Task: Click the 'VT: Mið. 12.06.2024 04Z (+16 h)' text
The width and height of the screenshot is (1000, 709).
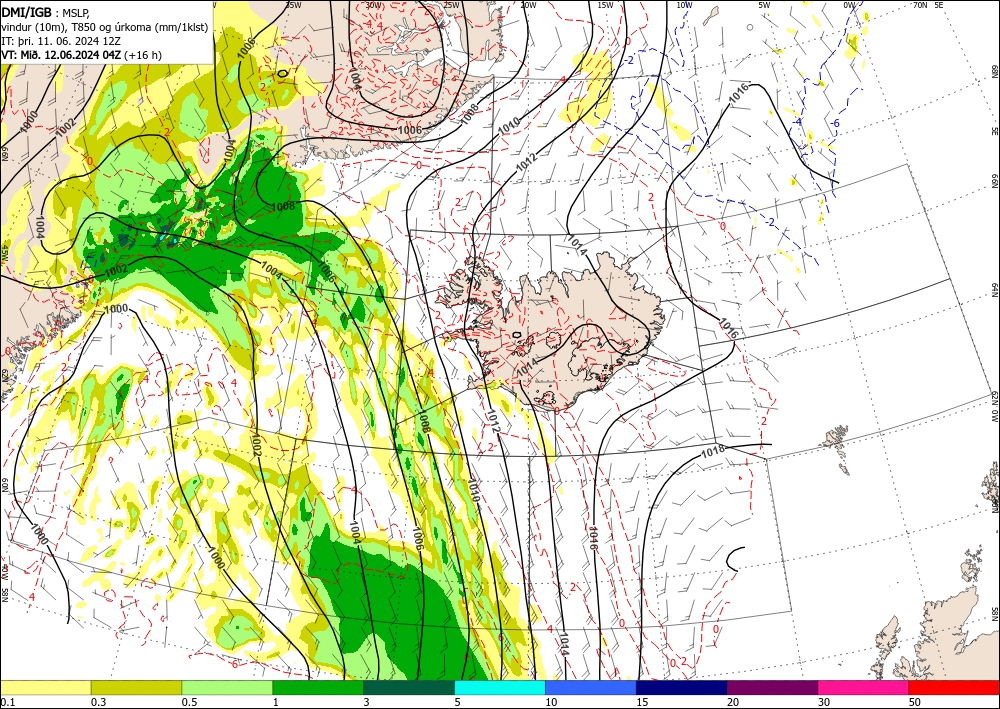Action: click(x=82, y=55)
